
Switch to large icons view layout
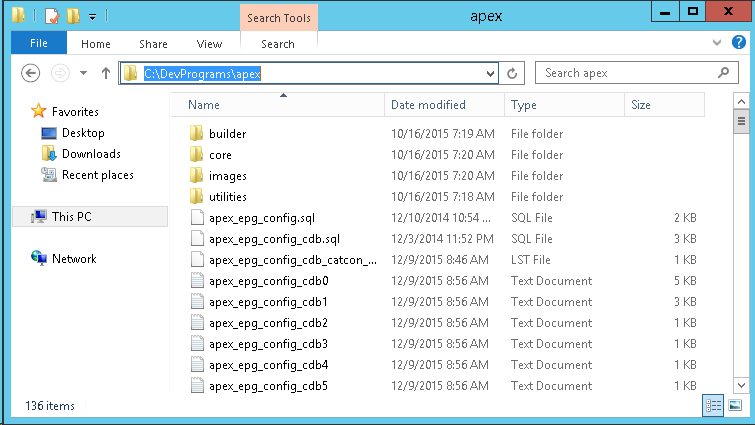tap(735, 405)
